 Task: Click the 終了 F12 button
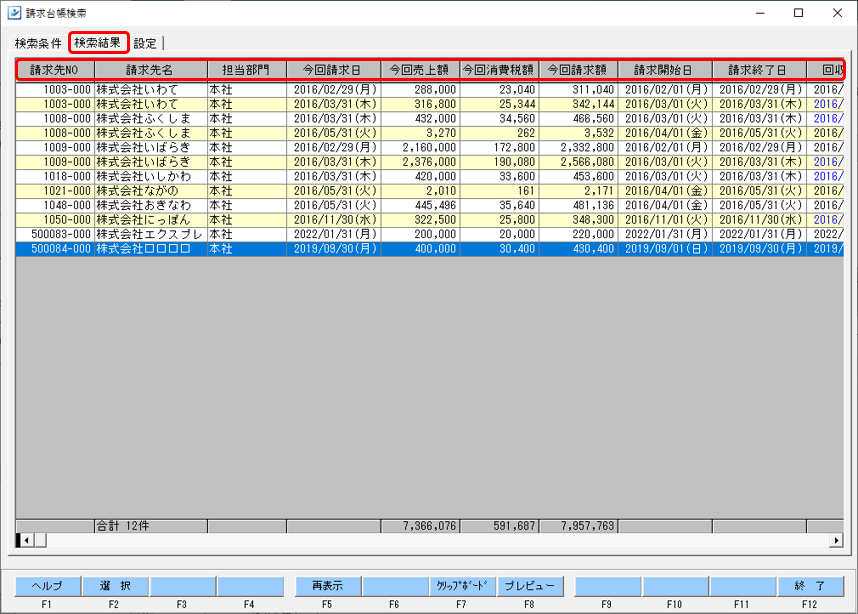click(x=810, y=586)
